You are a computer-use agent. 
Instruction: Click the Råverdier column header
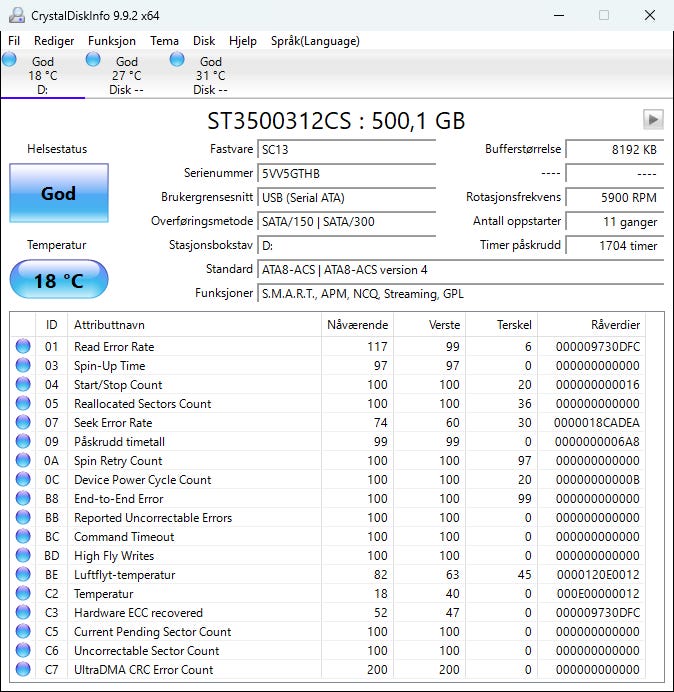591,325
